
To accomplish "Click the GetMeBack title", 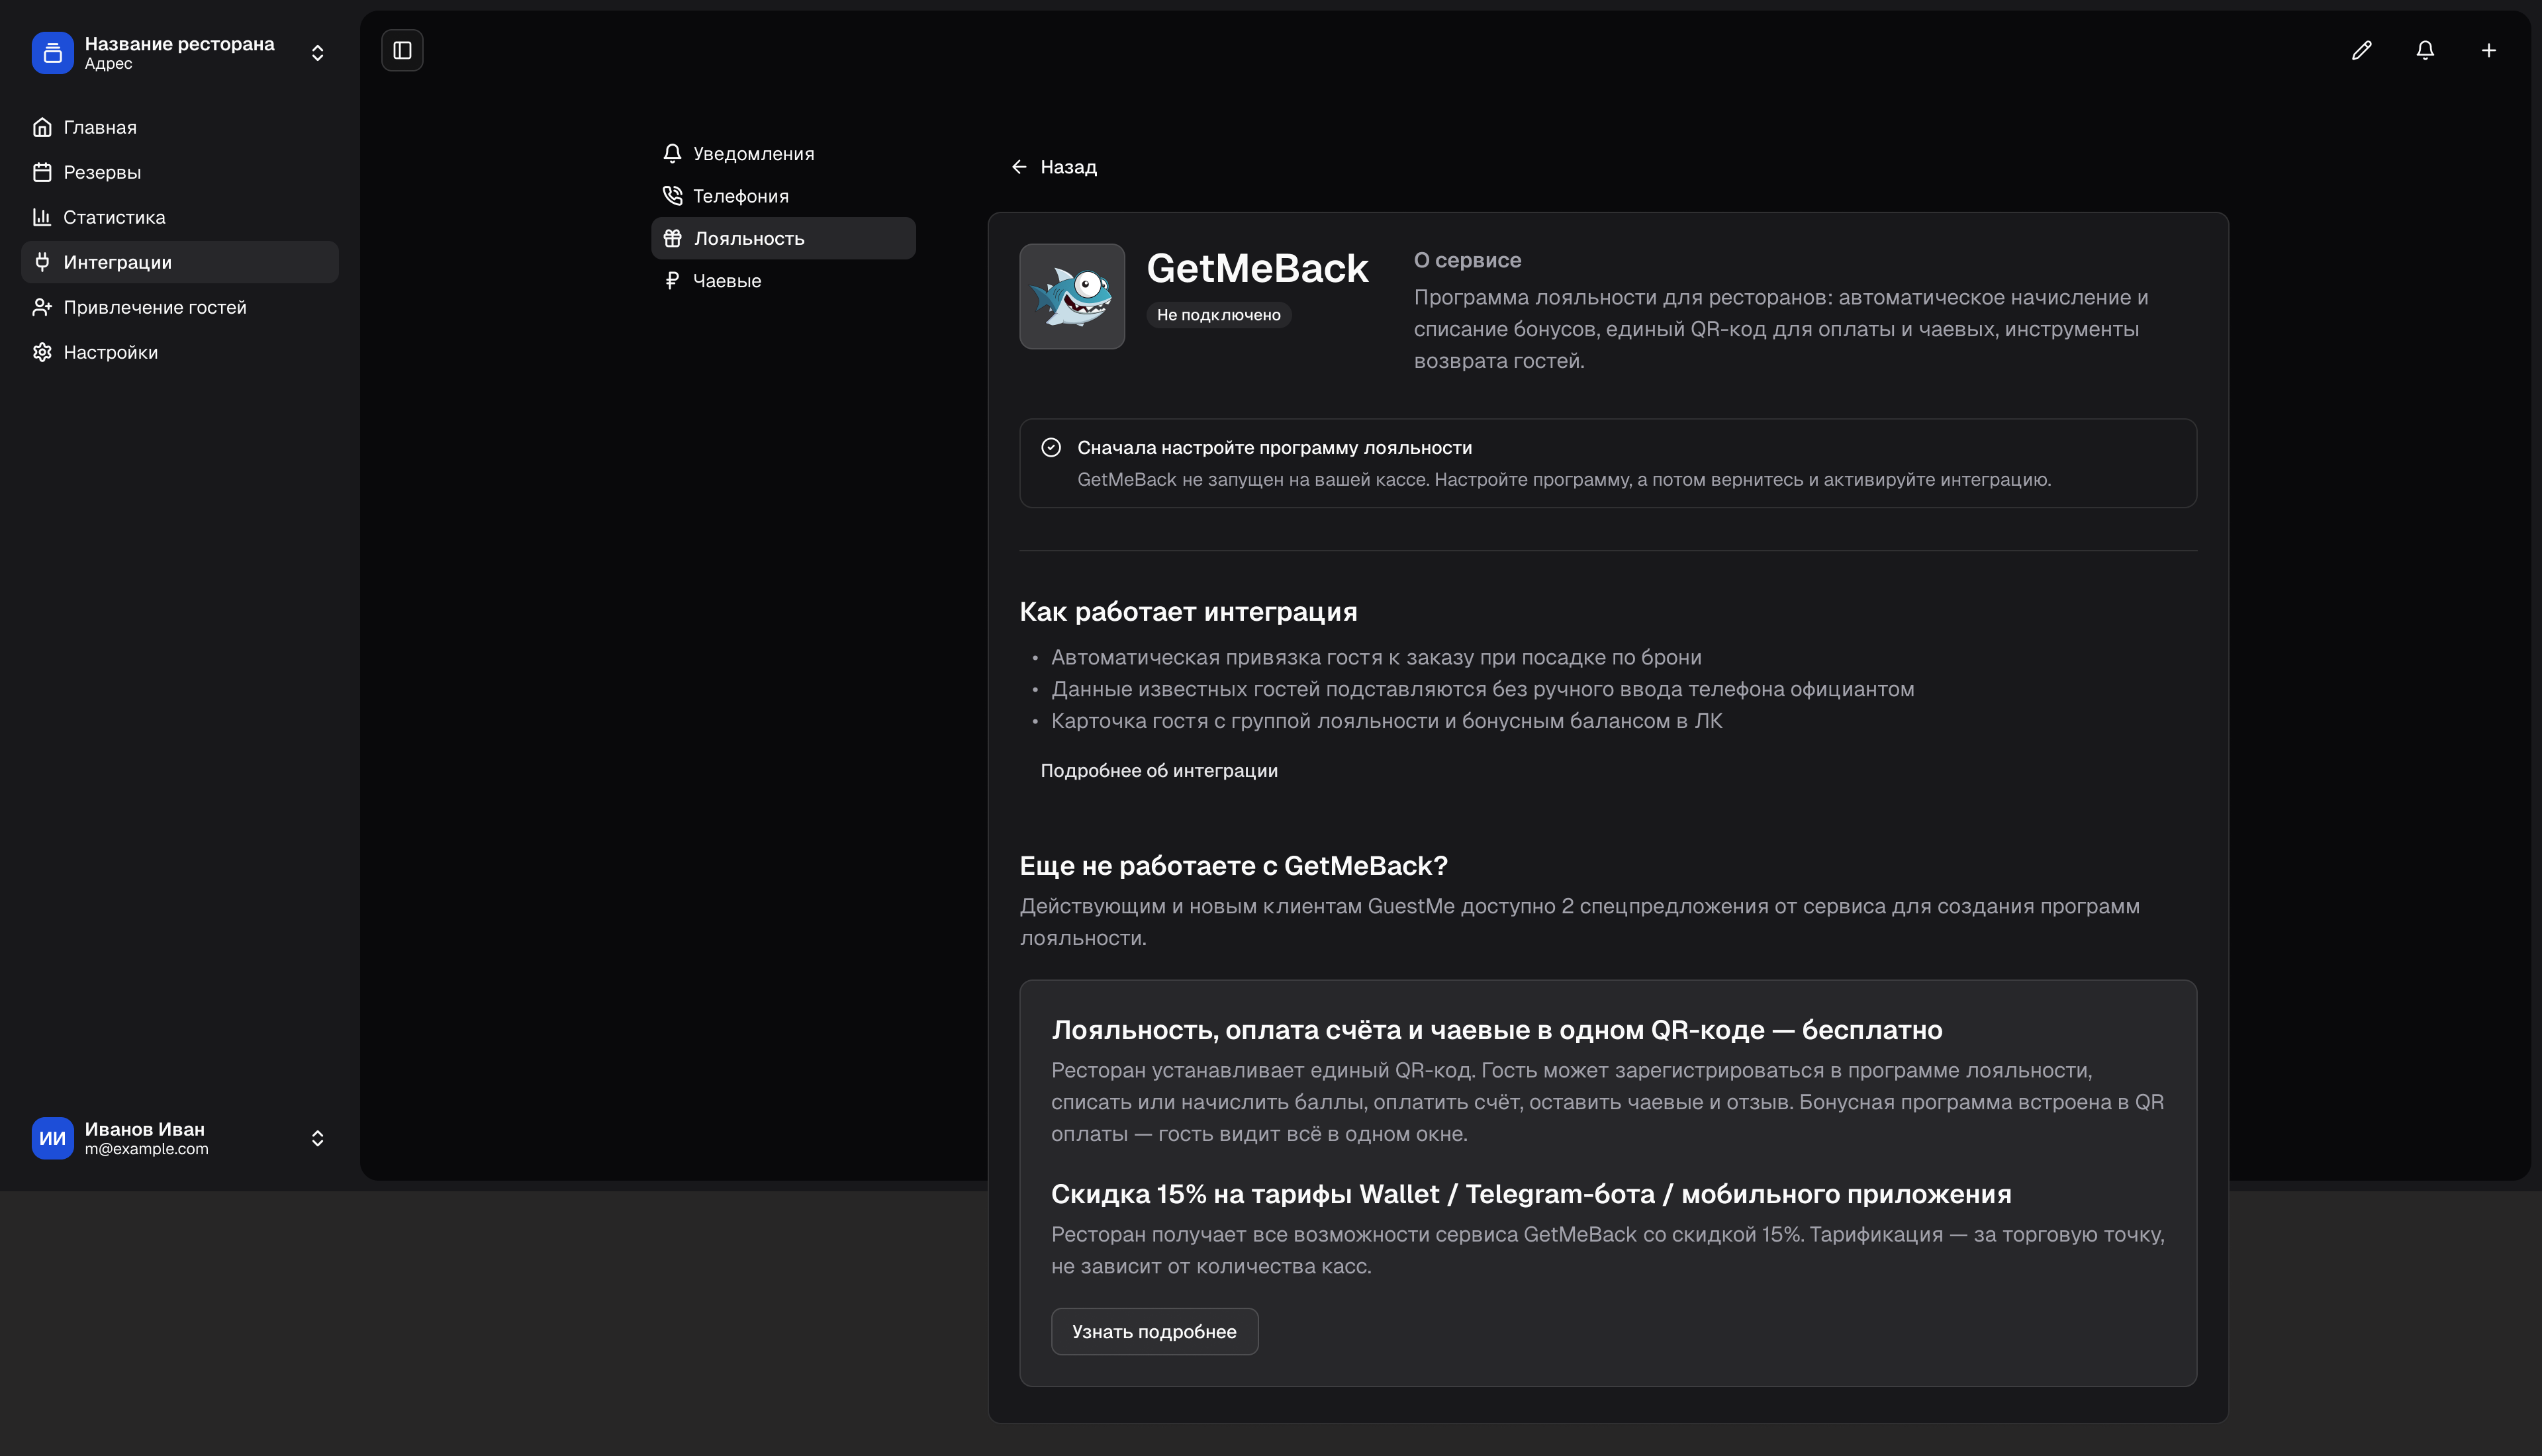I will pyautogui.click(x=1257, y=268).
